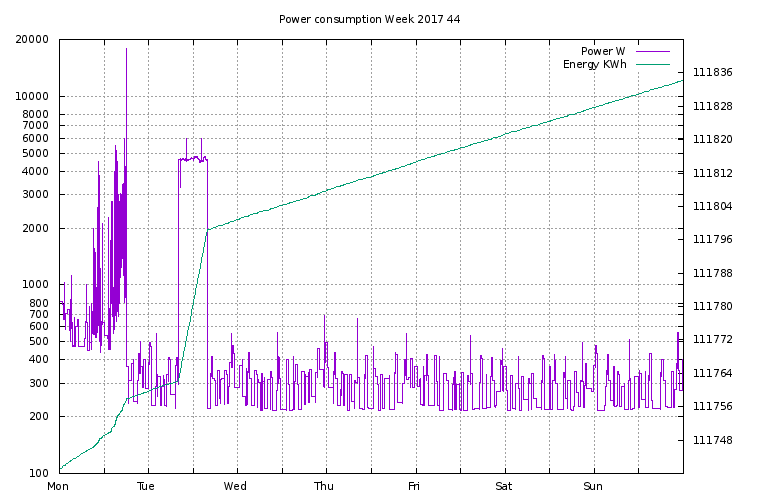
Task: Click the 200 left axis label
Action: pos(39,416)
